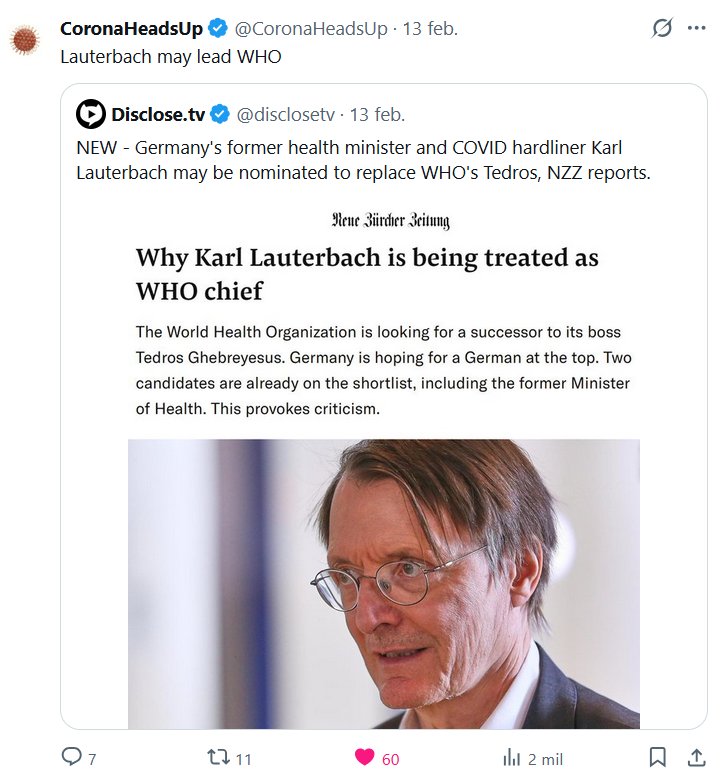Expand the three-dots more options menu

tap(697, 29)
